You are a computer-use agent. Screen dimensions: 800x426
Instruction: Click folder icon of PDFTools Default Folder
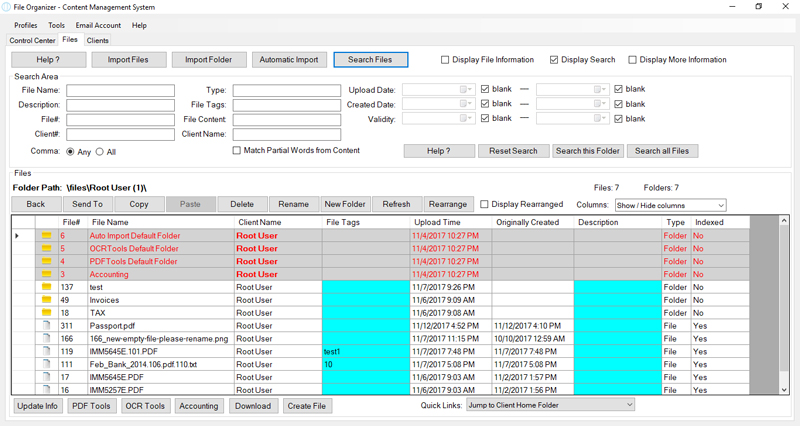[x=46, y=261]
